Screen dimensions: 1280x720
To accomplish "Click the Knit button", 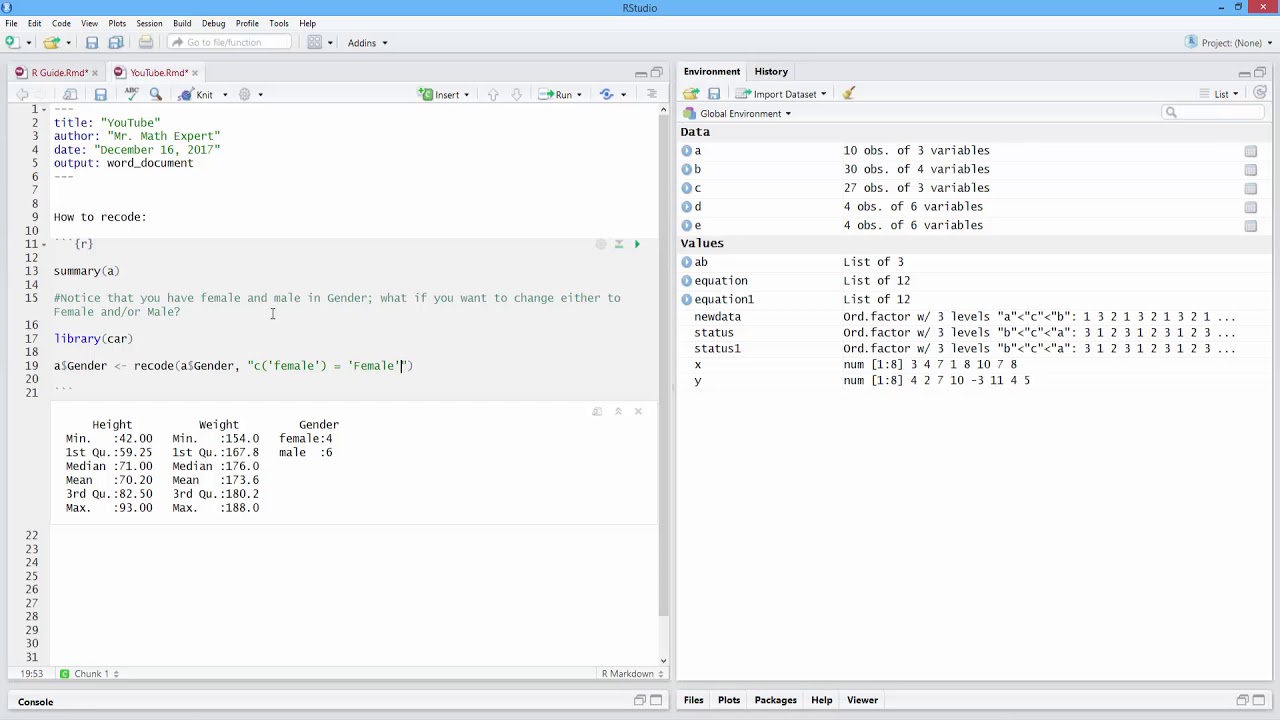I will pyautogui.click(x=196, y=94).
